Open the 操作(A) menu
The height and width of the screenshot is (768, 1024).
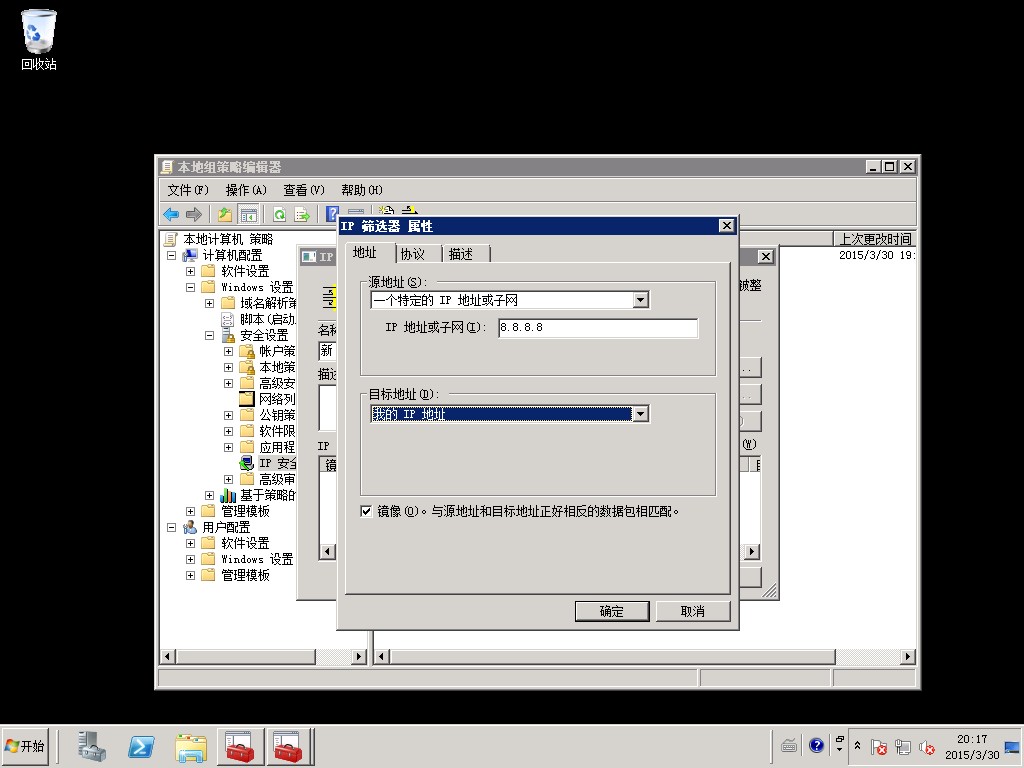(246, 190)
